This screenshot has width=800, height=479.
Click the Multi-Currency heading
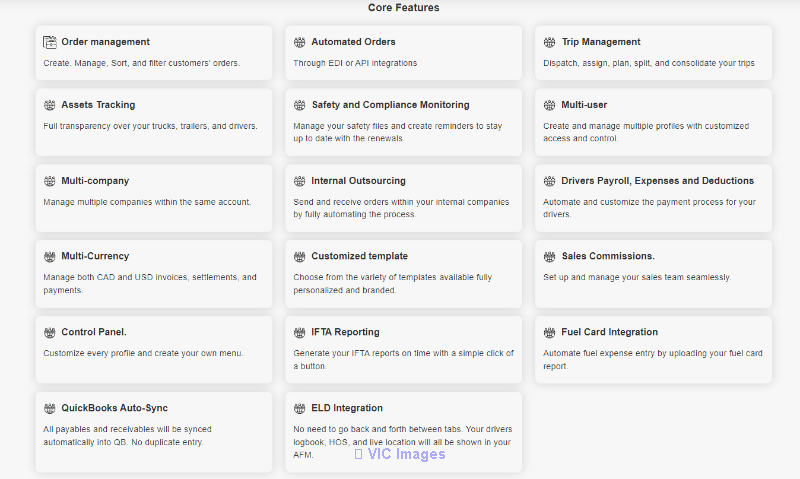coord(95,256)
